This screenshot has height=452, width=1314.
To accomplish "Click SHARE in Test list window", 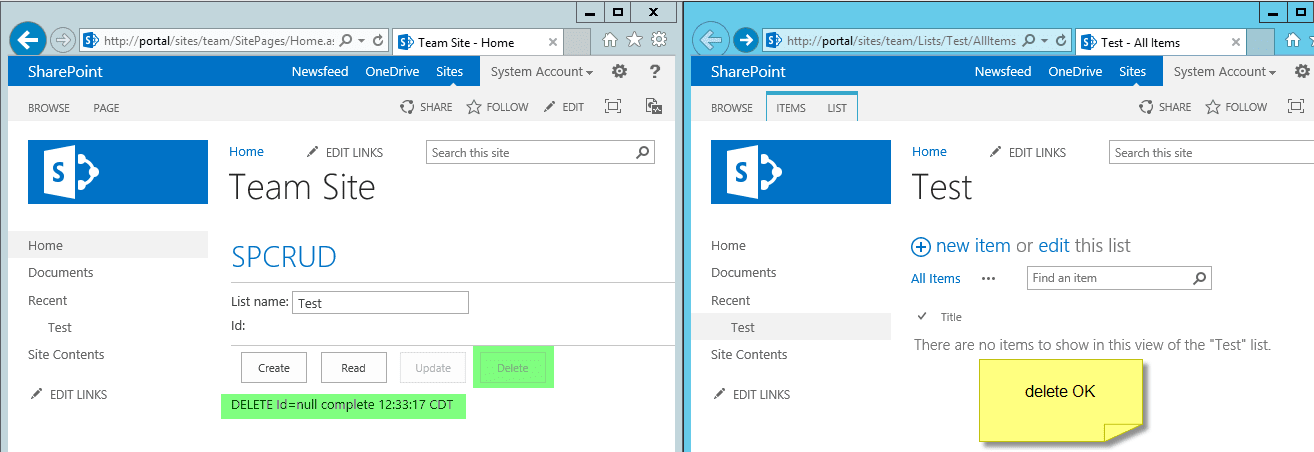I will pos(1165,107).
